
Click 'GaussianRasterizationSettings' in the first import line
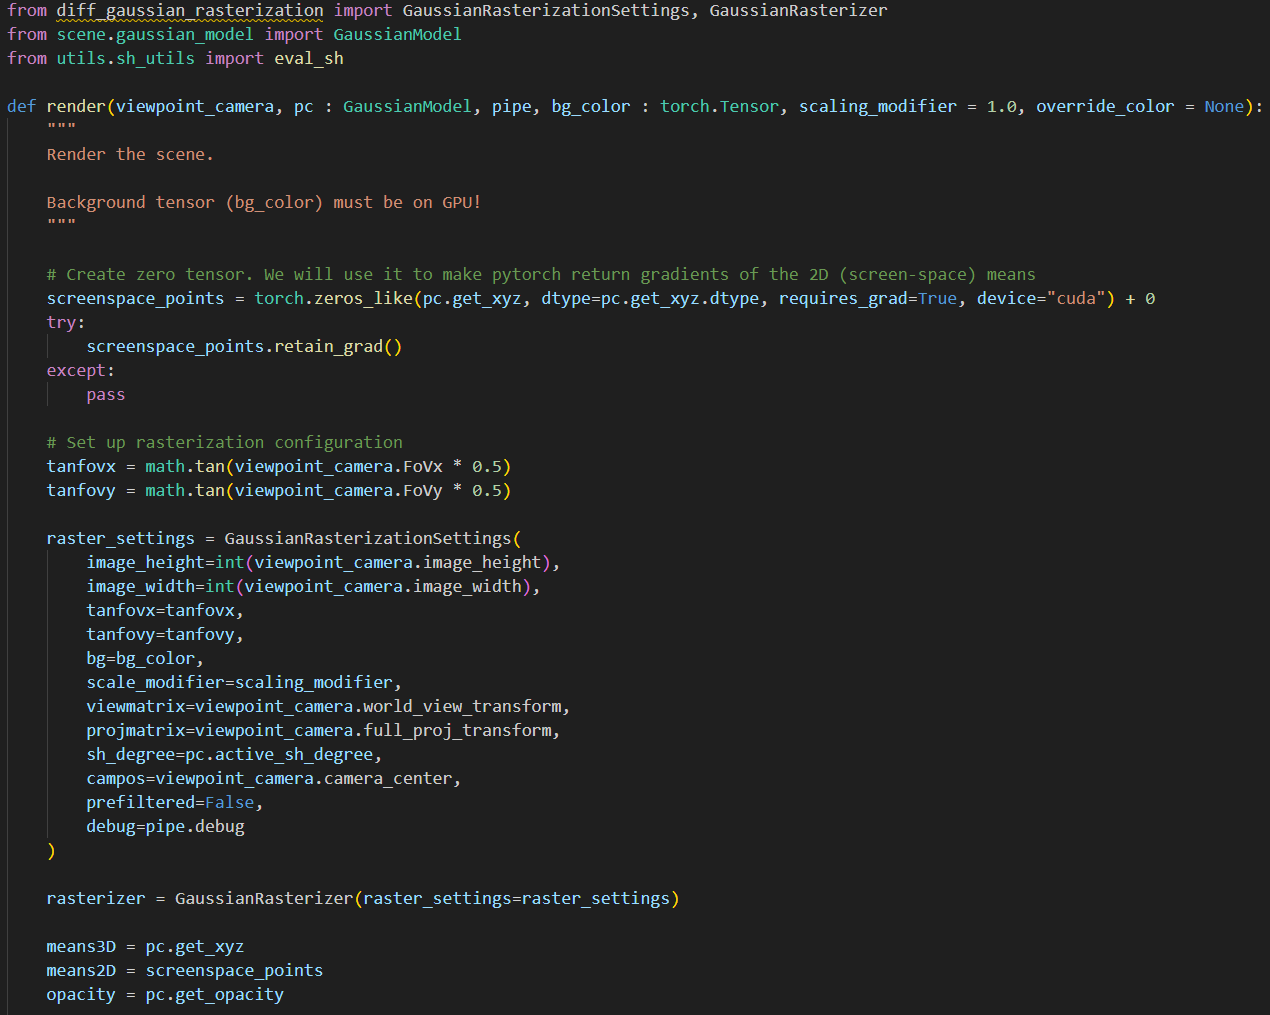546,11
